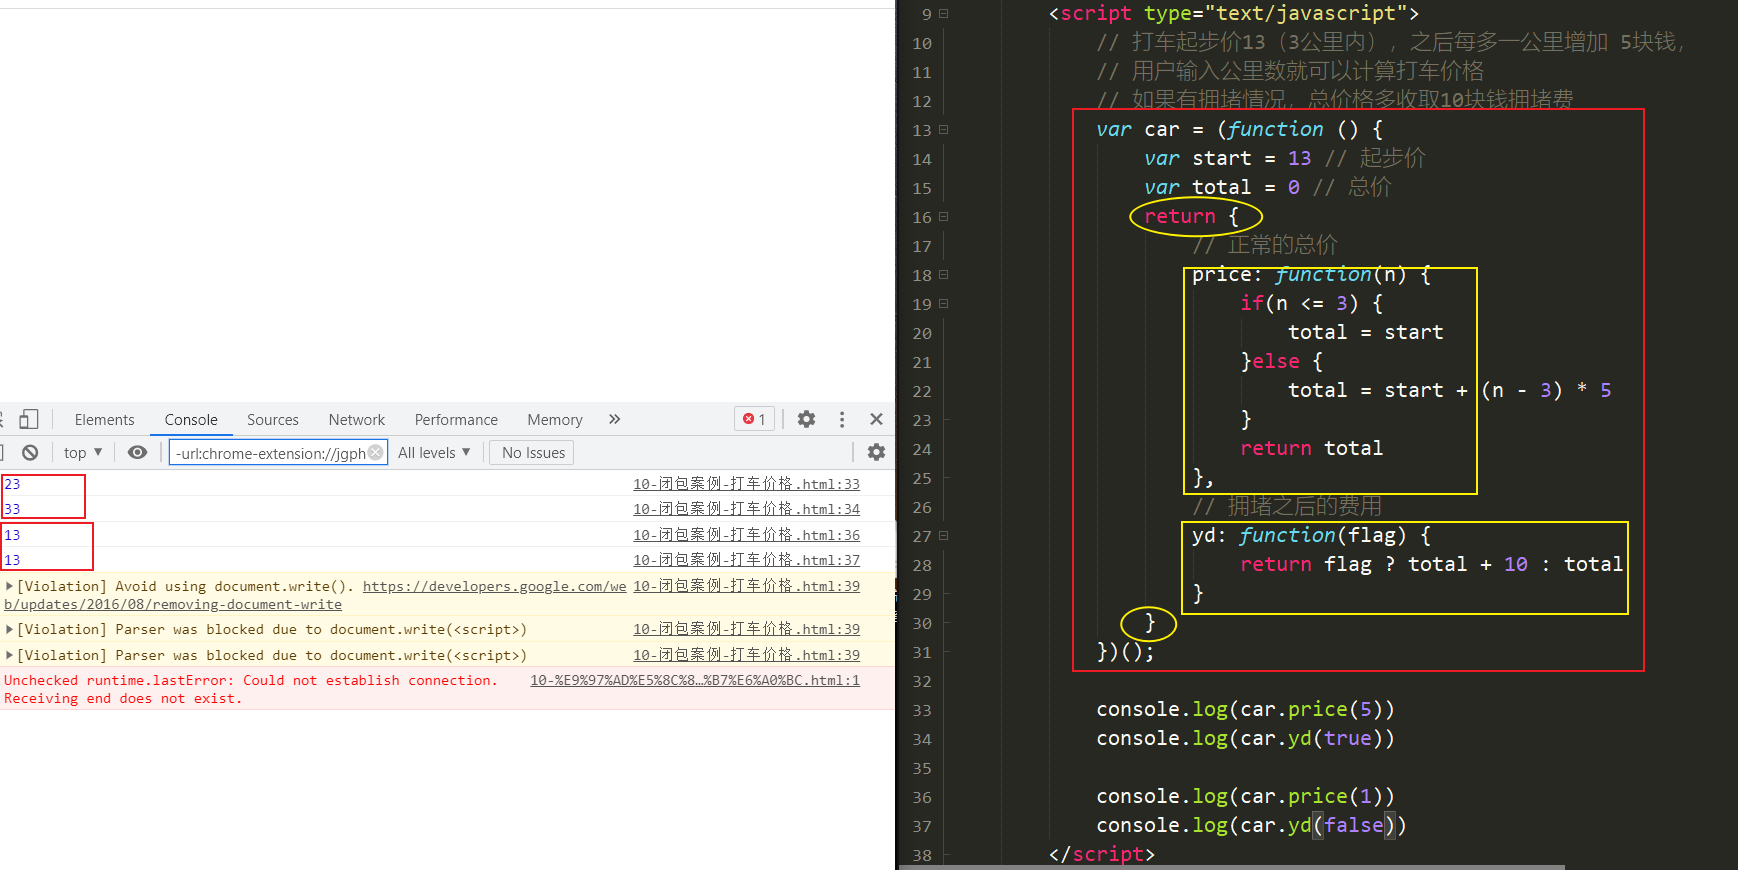Screen dimensions: 1738x870
Task: Open the Sources tab
Action: 273,420
